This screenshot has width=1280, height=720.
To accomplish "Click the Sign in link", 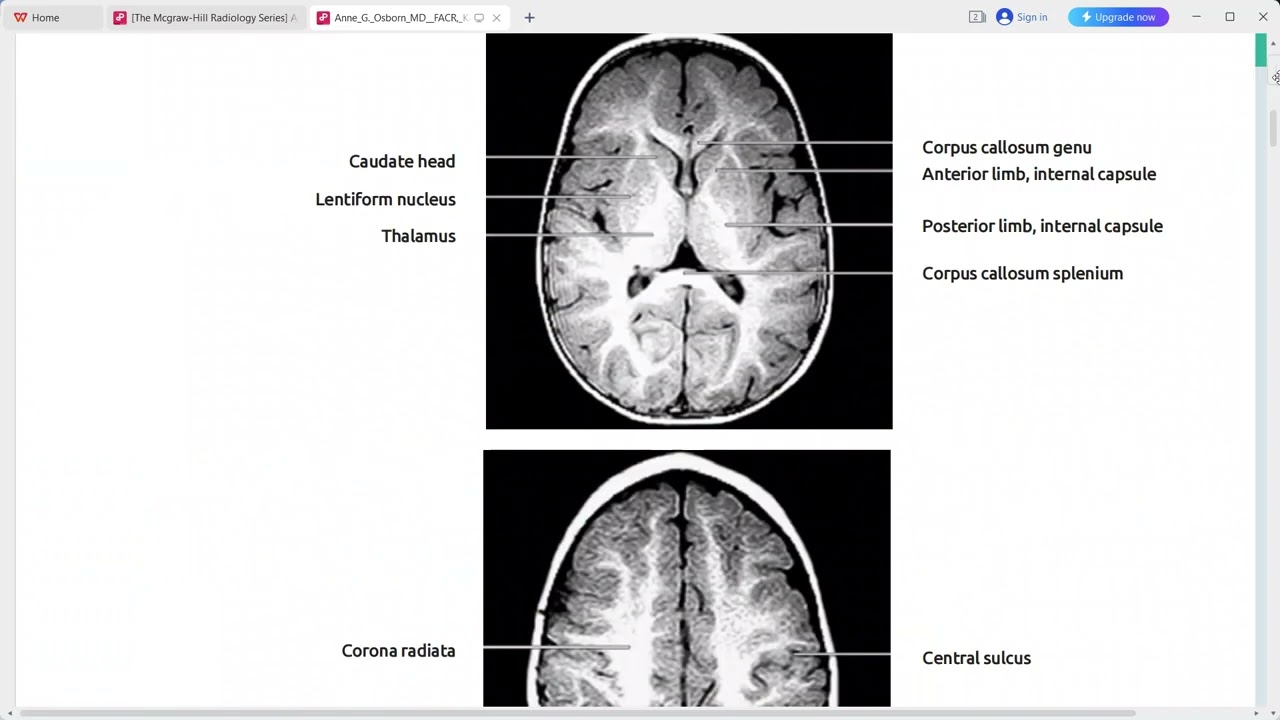I will tap(1032, 17).
